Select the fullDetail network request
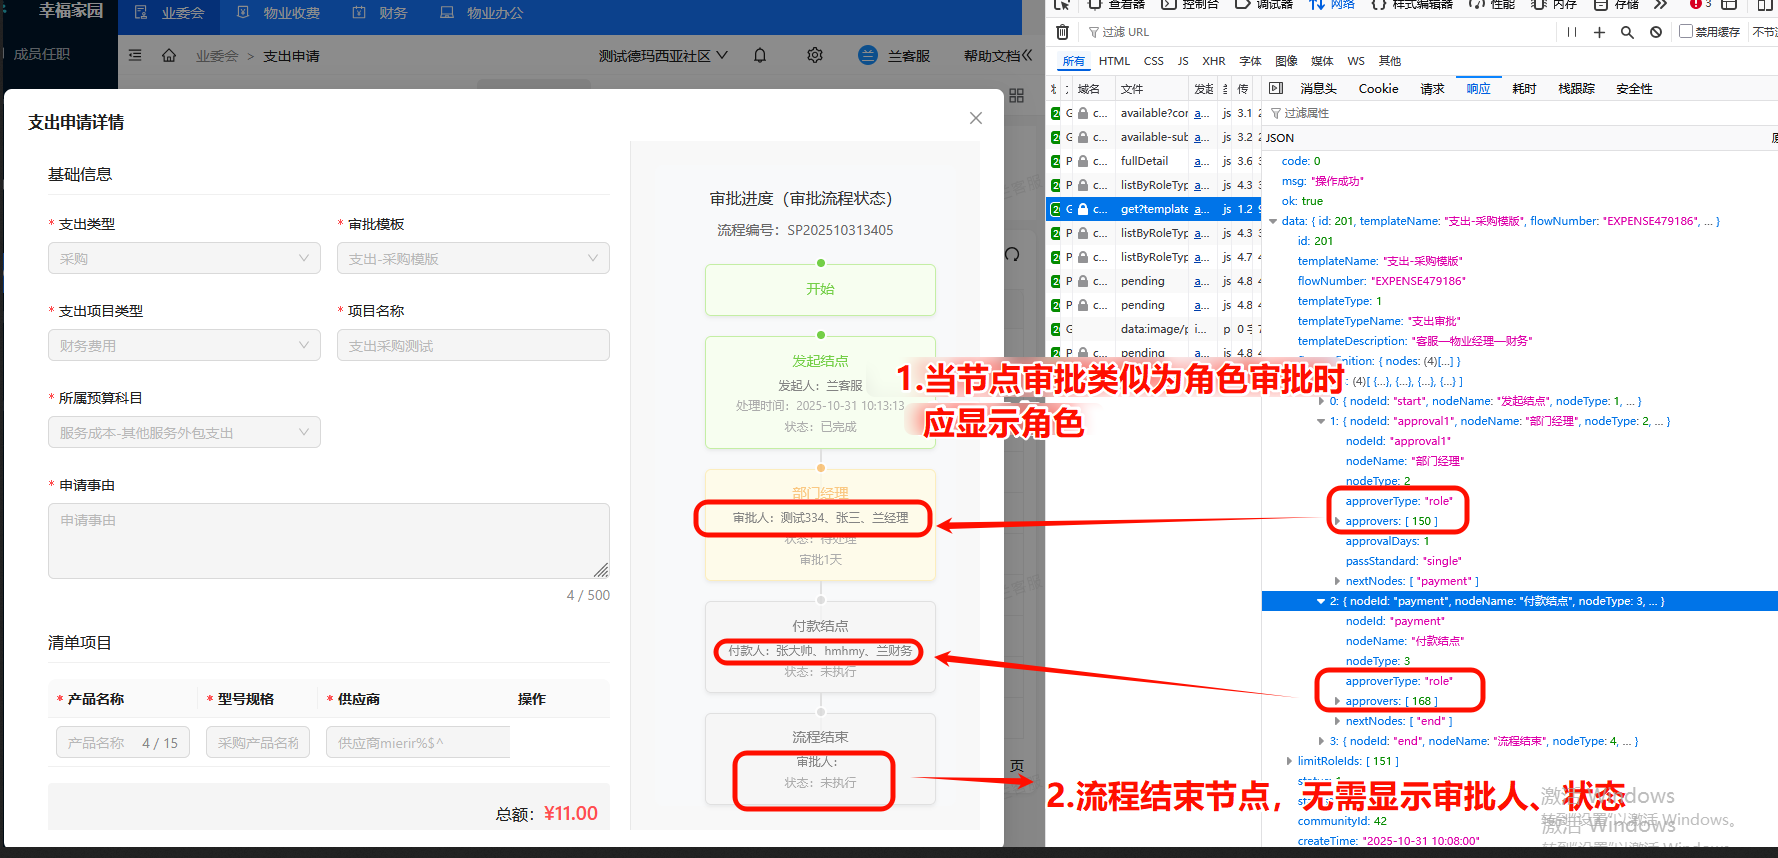The image size is (1778, 858). (1154, 161)
